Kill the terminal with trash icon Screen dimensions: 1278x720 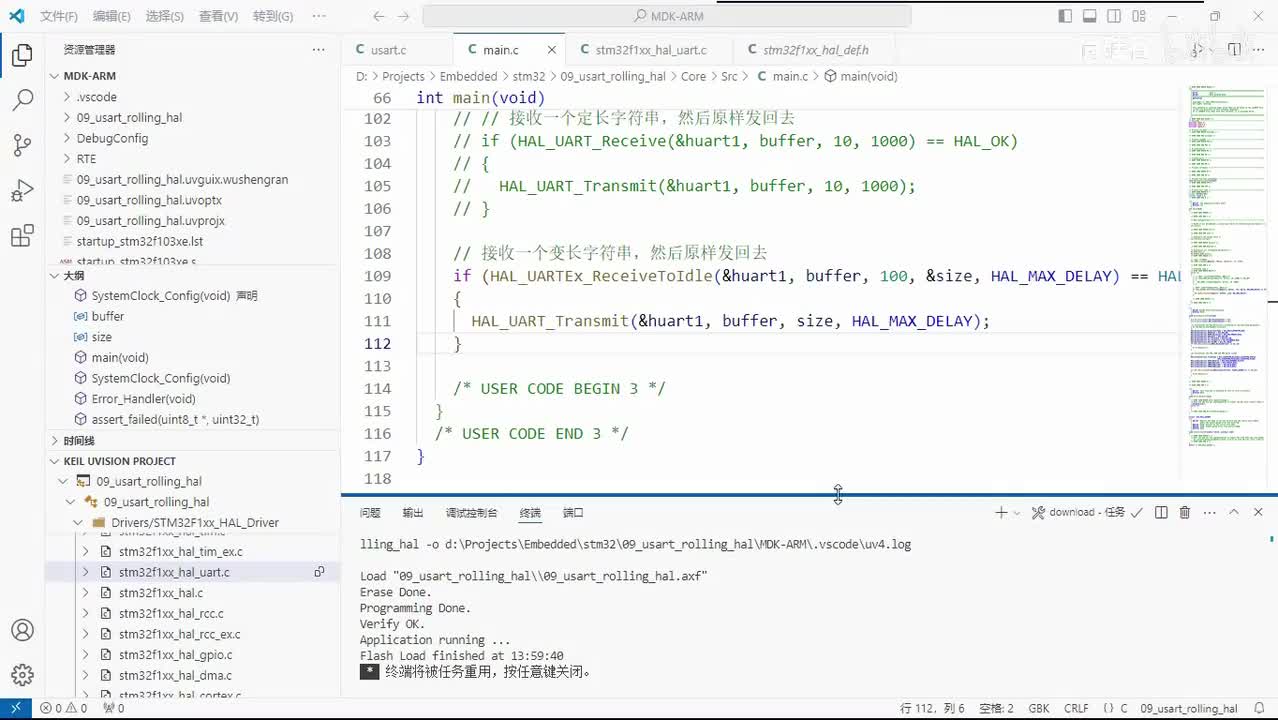pos(1185,512)
